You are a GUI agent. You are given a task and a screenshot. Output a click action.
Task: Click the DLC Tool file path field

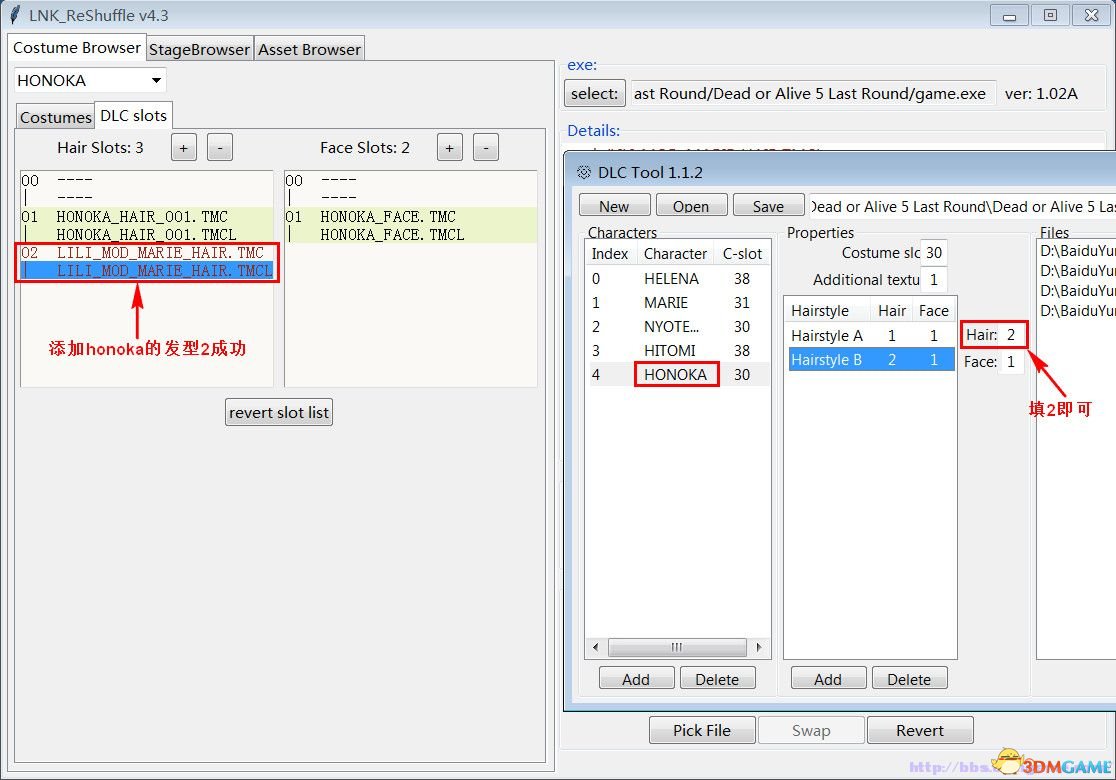coord(962,206)
